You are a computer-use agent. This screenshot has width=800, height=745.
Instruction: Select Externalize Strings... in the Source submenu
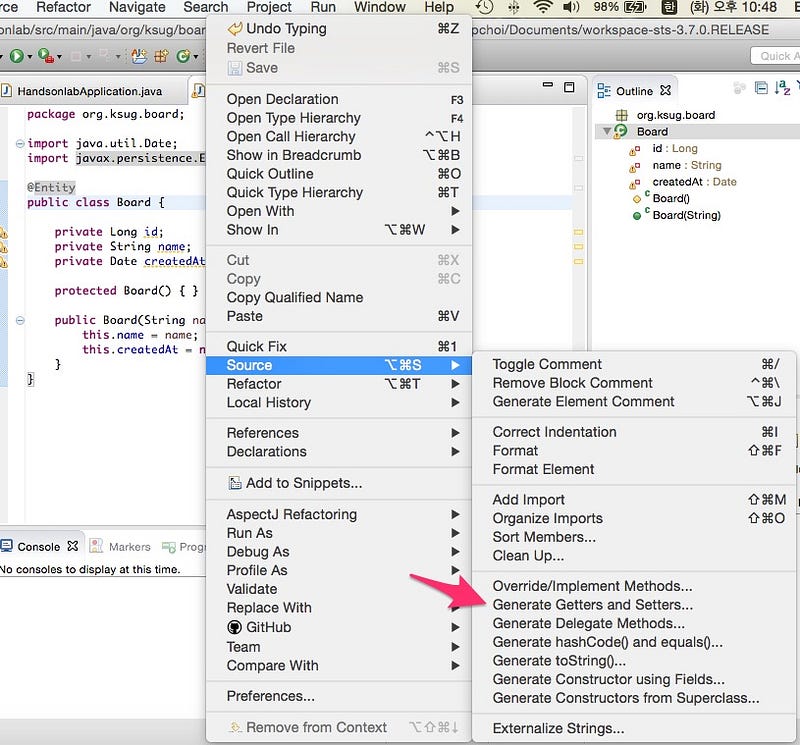[x=635, y=729]
